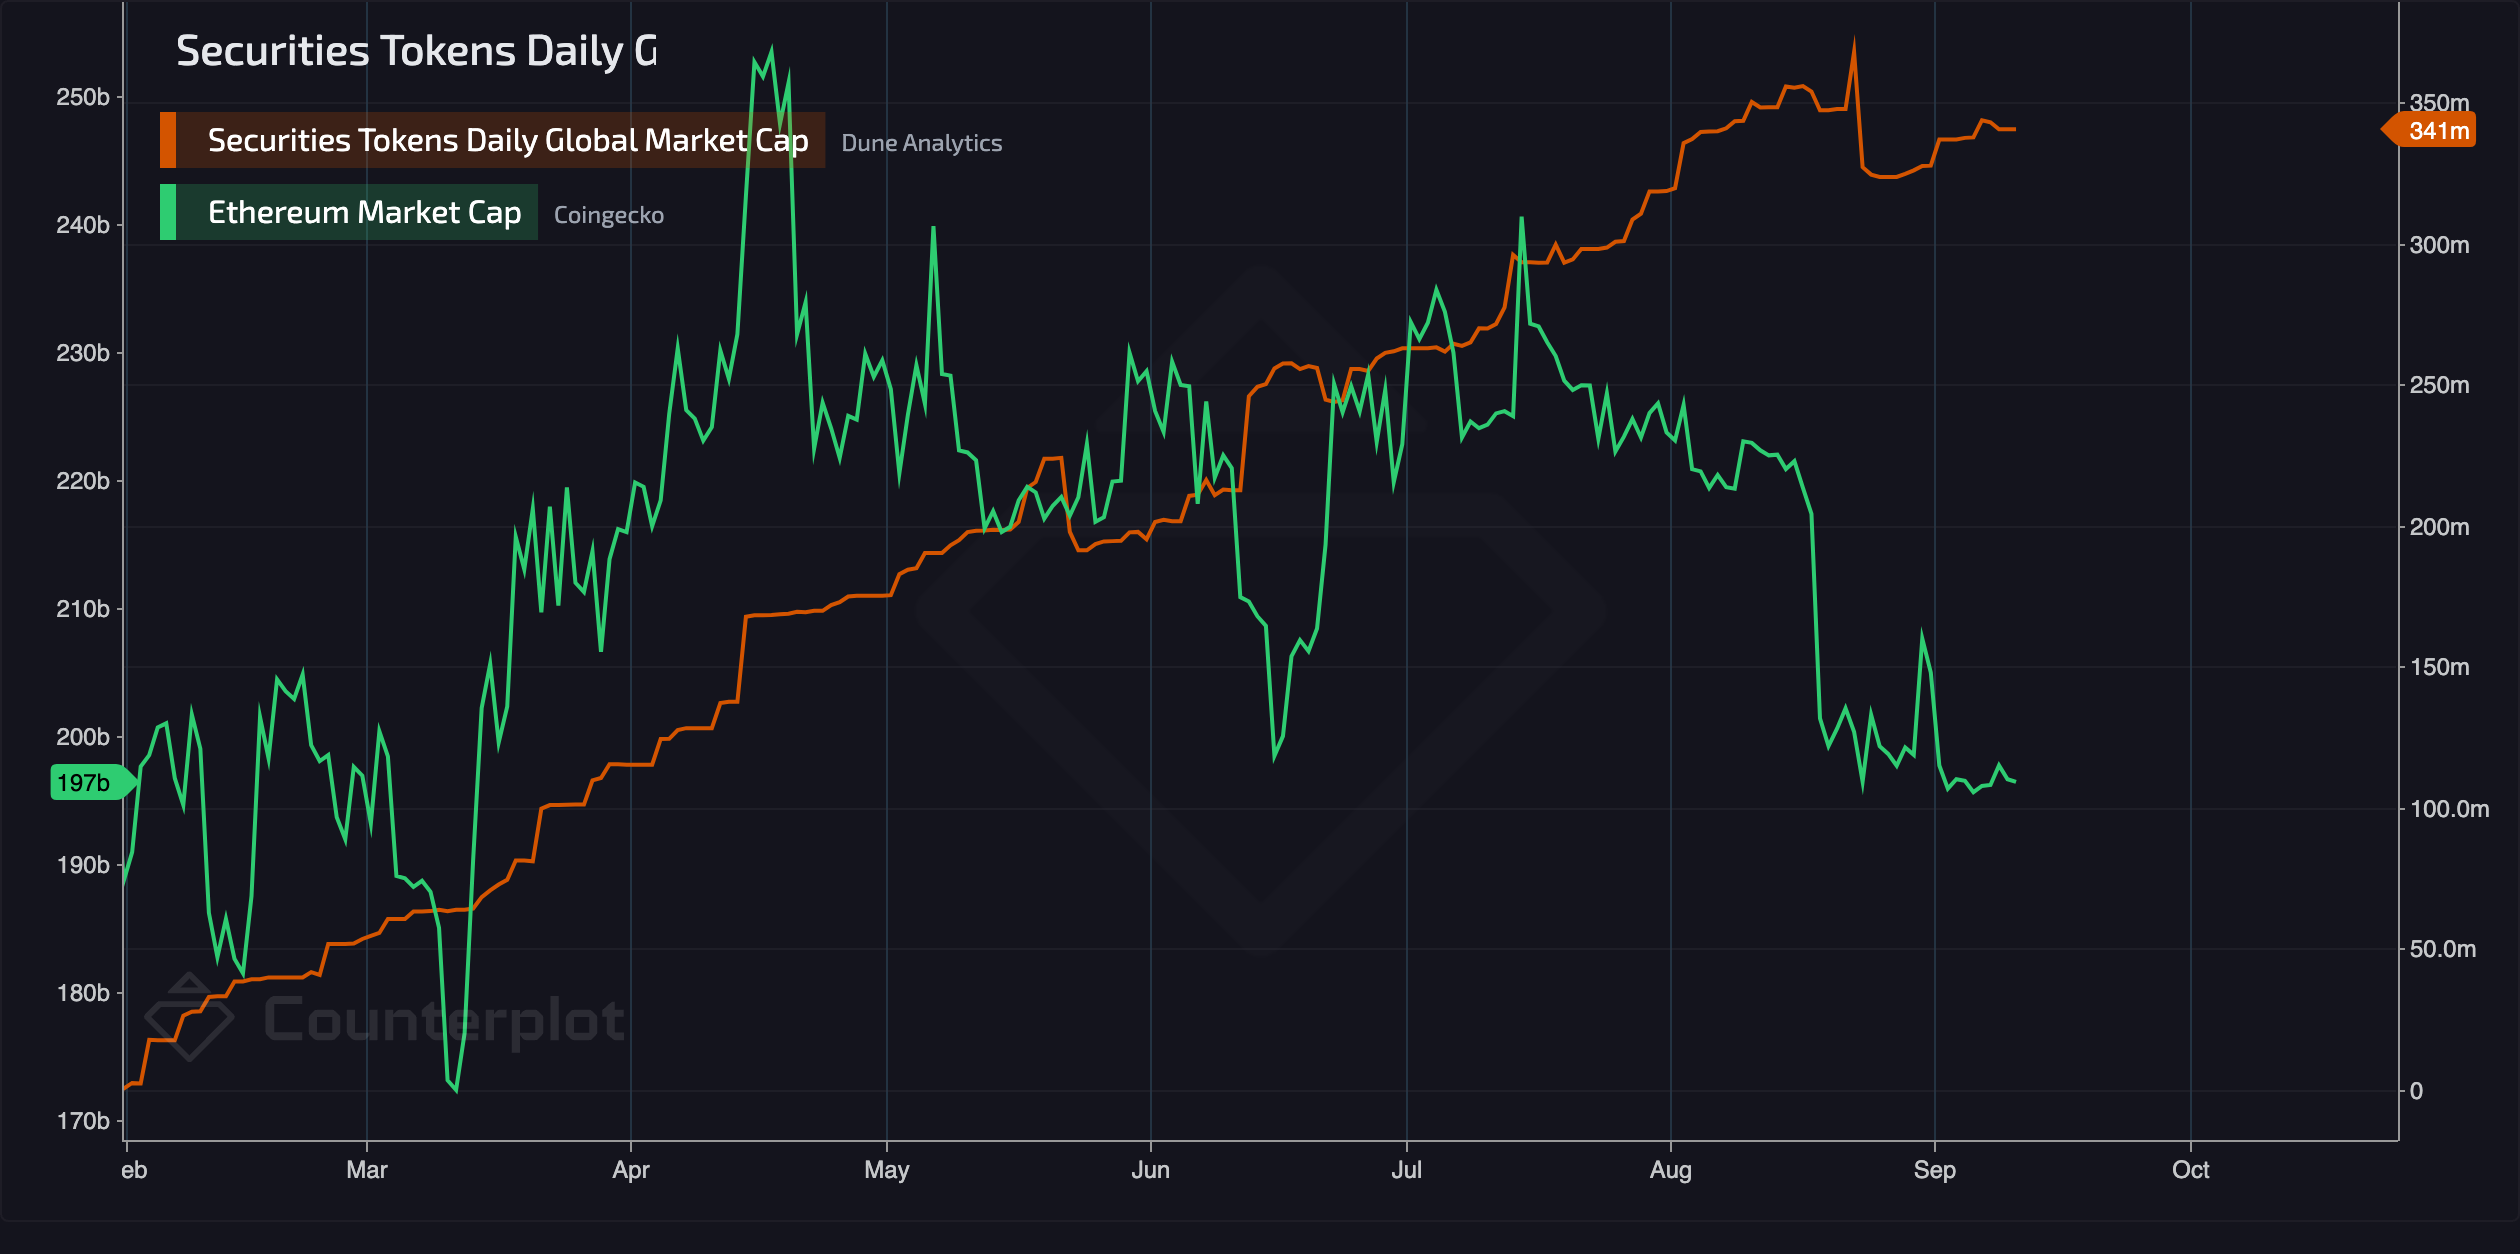Viewport: 2520px width, 1254px height.
Task: Click the 100.0m right axis label
Action: point(2449,809)
